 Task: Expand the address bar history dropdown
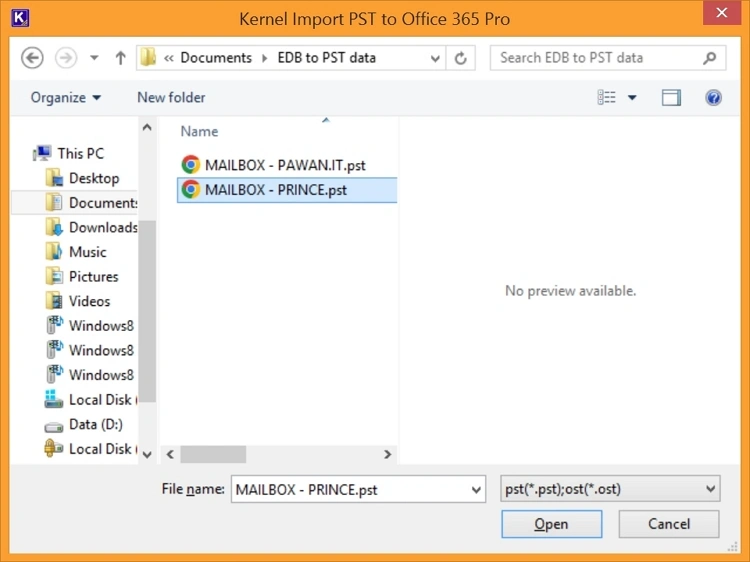(435, 58)
